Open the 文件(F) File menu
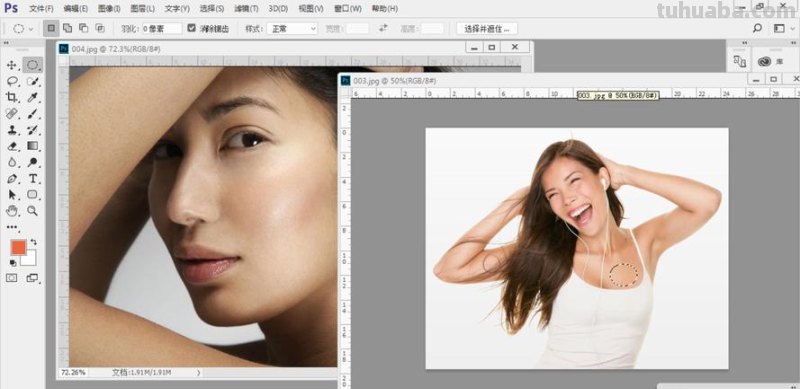The image size is (800, 389). point(41,9)
